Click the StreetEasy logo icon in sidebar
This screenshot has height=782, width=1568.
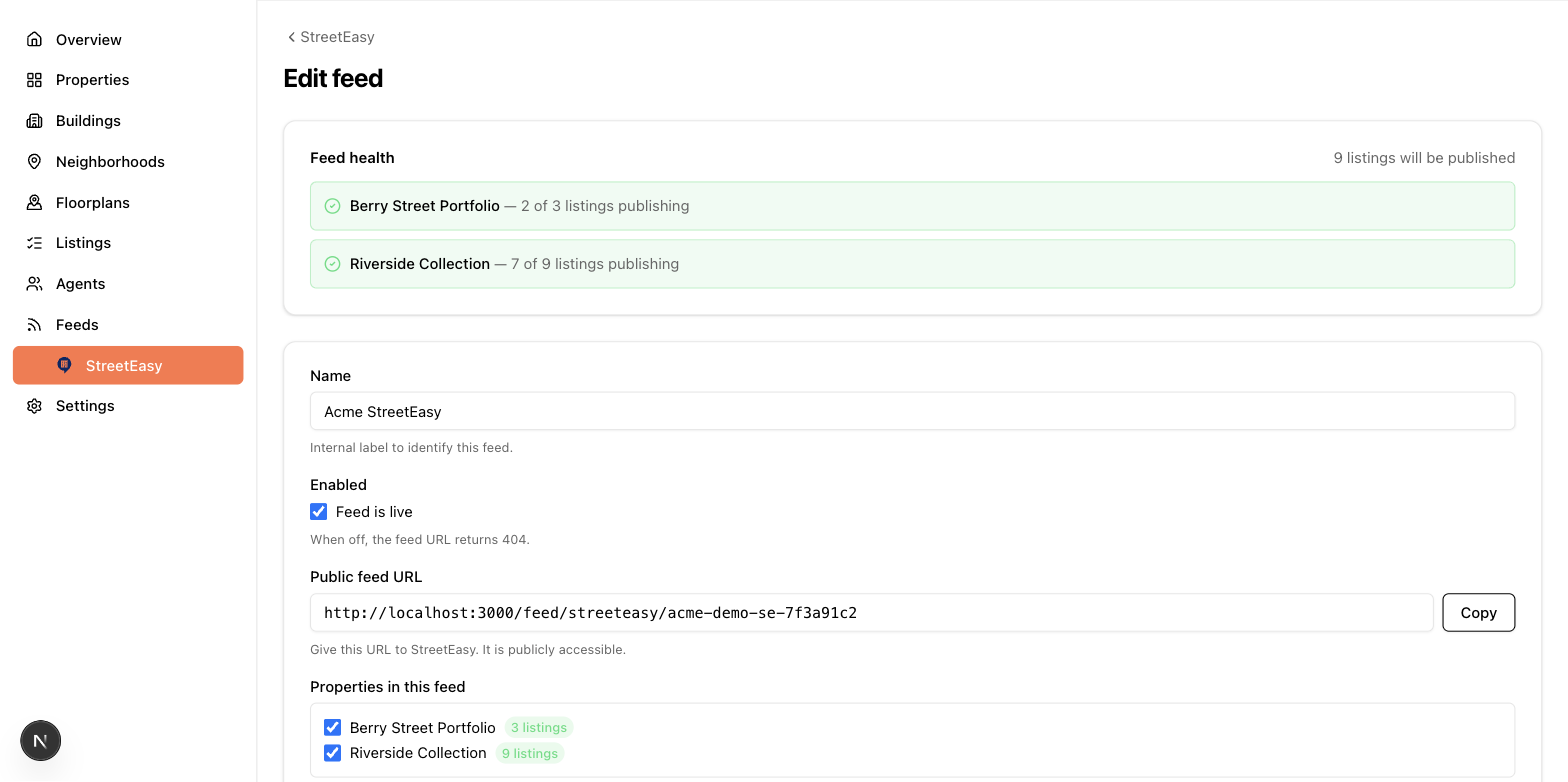[65, 365]
